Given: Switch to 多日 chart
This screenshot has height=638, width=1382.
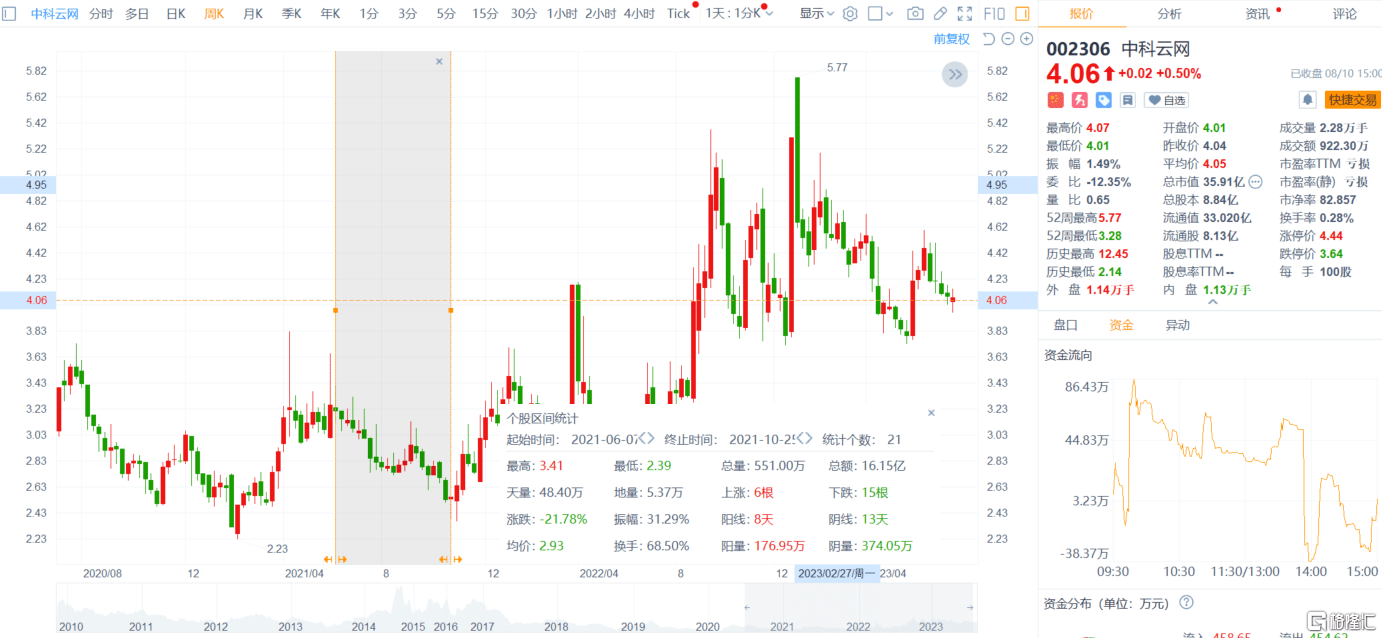Looking at the screenshot, I should (x=137, y=14).
